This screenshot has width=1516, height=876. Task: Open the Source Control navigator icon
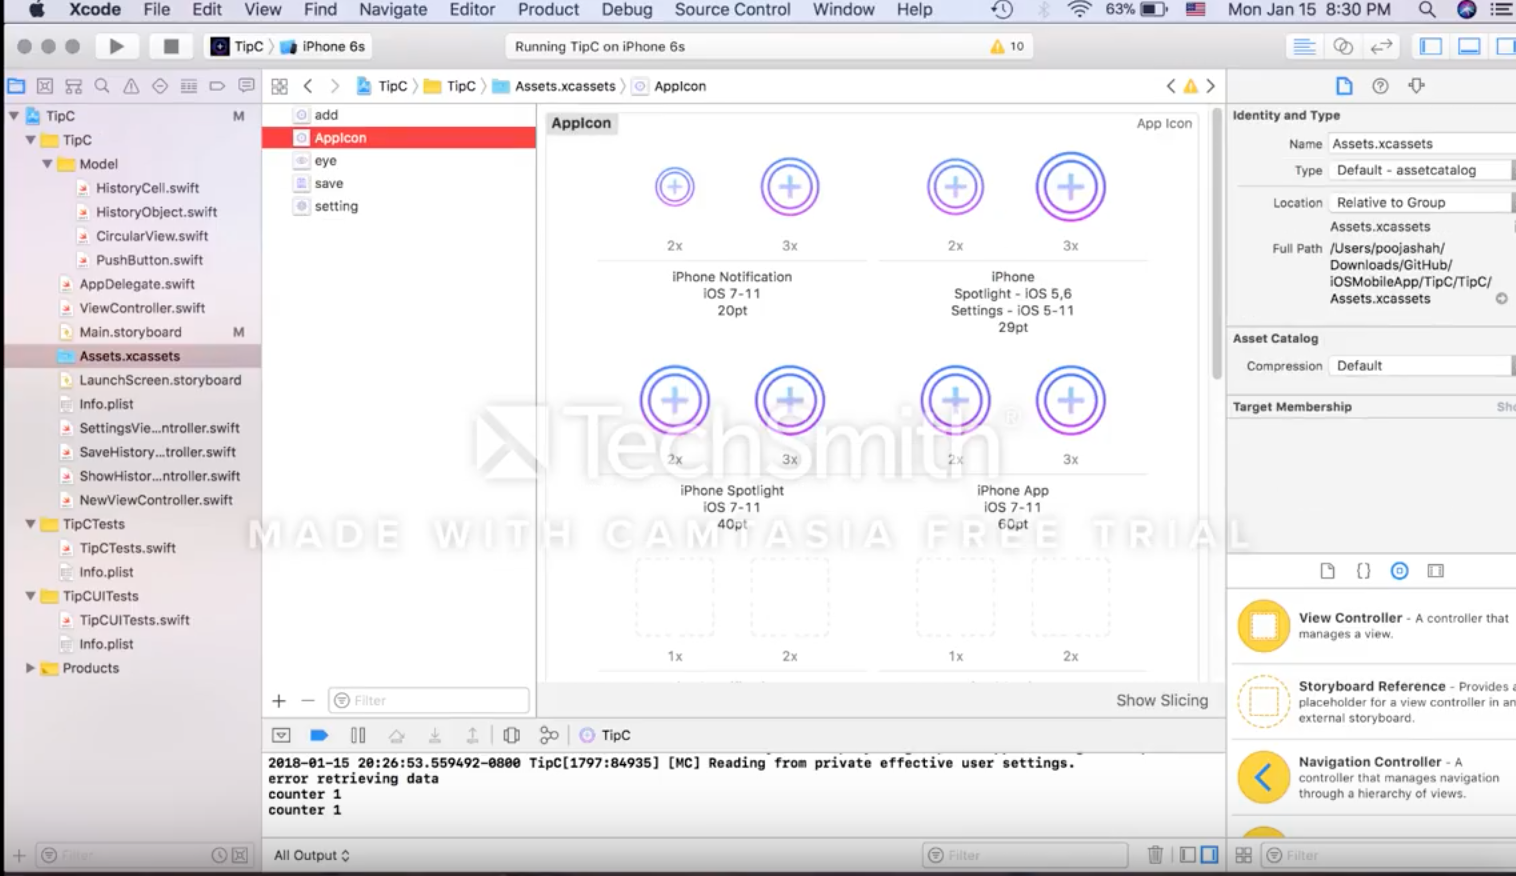click(x=45, y=86)
